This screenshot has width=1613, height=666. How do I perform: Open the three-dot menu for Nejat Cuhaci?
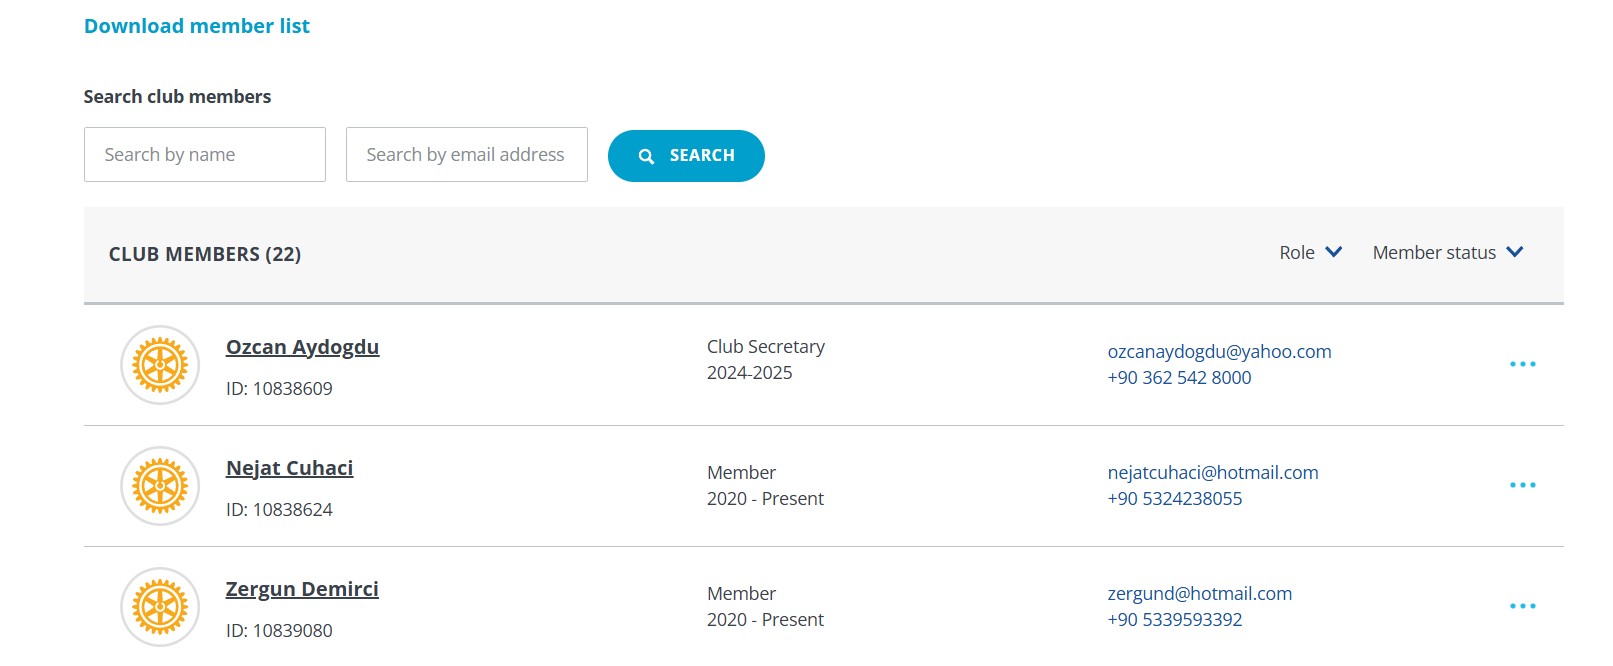[1522, 485]
